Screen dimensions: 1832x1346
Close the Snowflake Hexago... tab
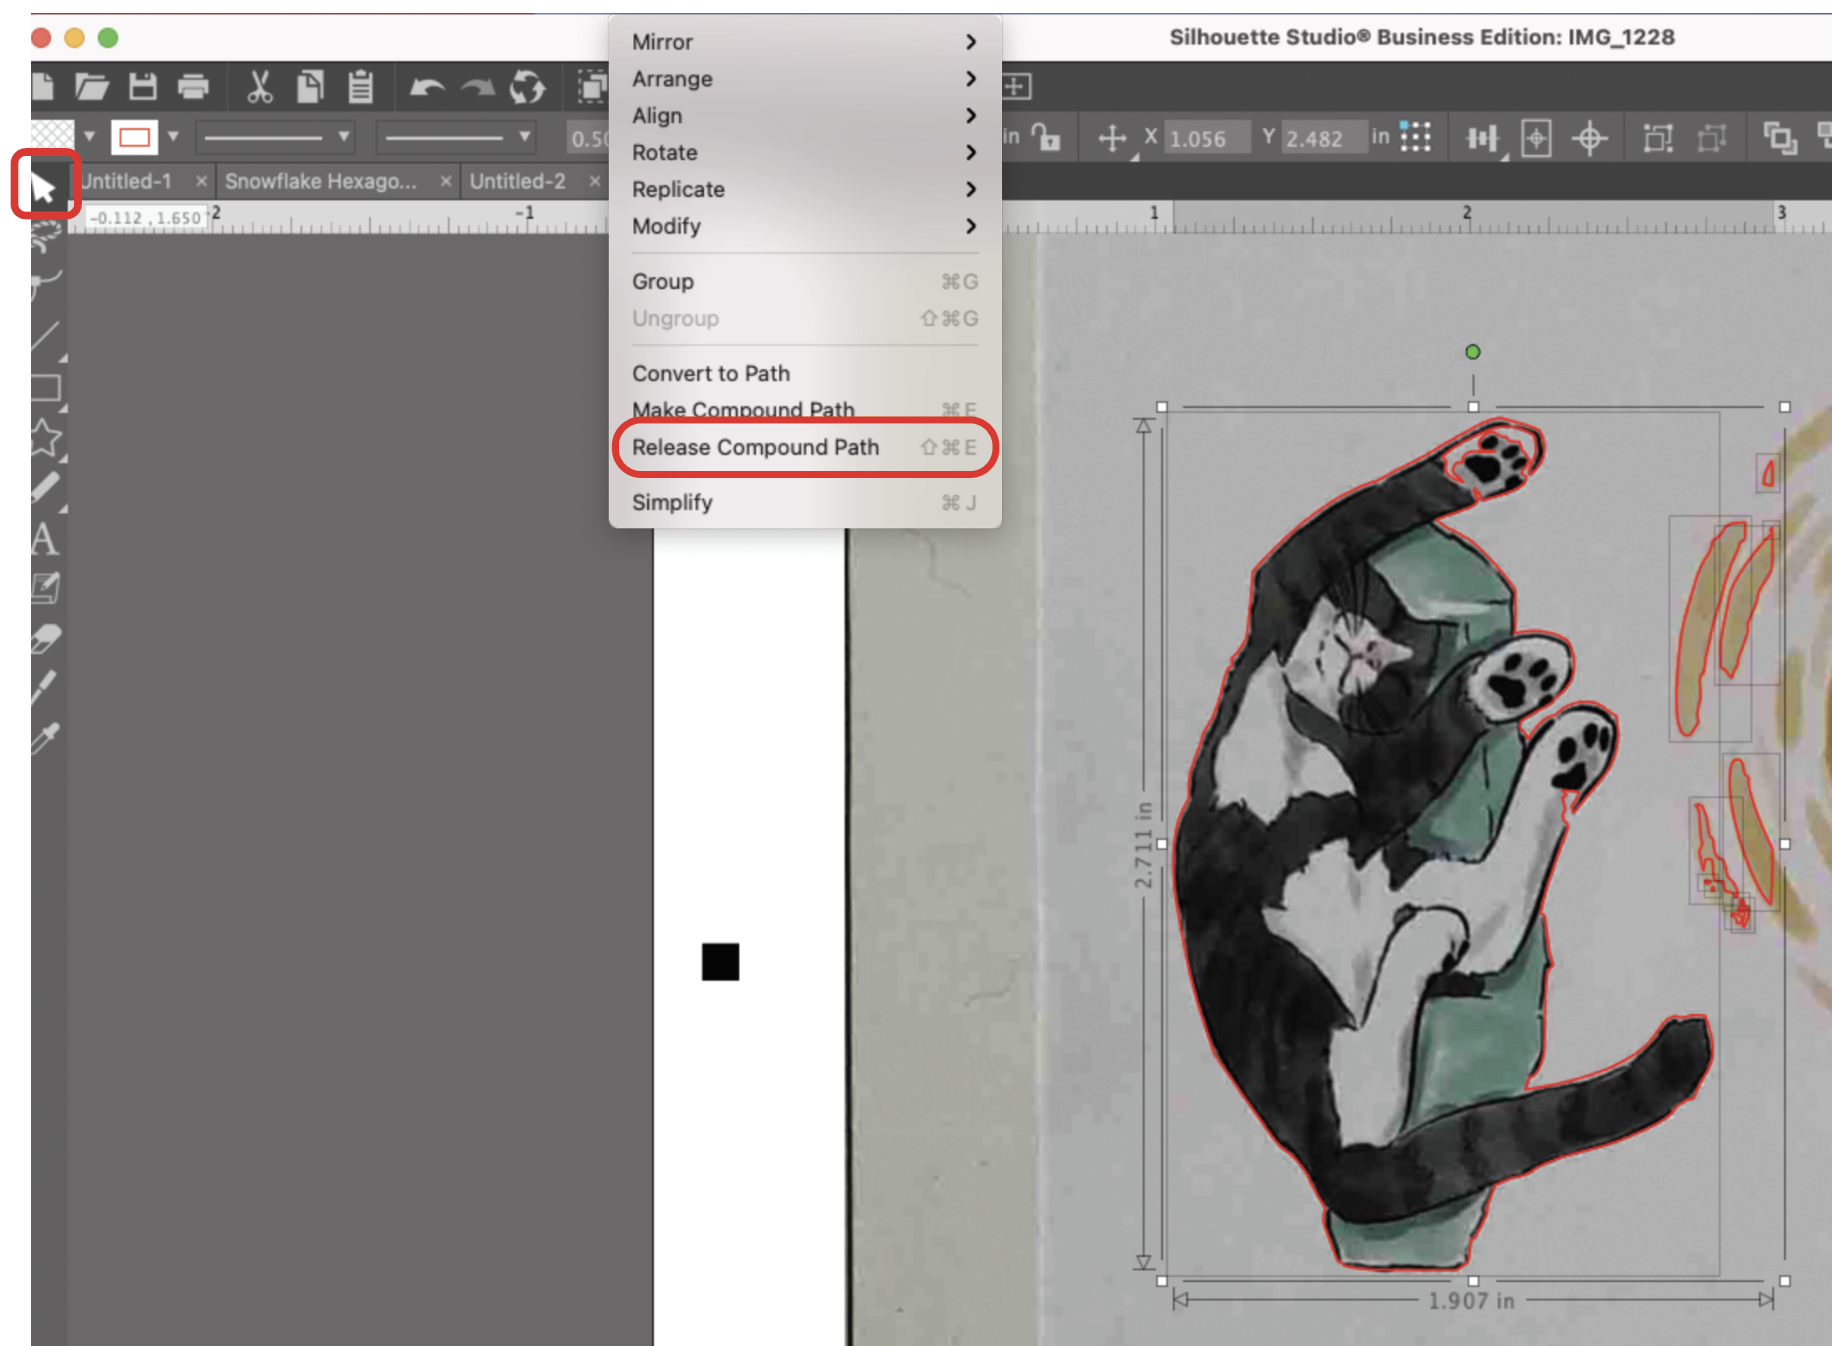click(x=446, y=181)
